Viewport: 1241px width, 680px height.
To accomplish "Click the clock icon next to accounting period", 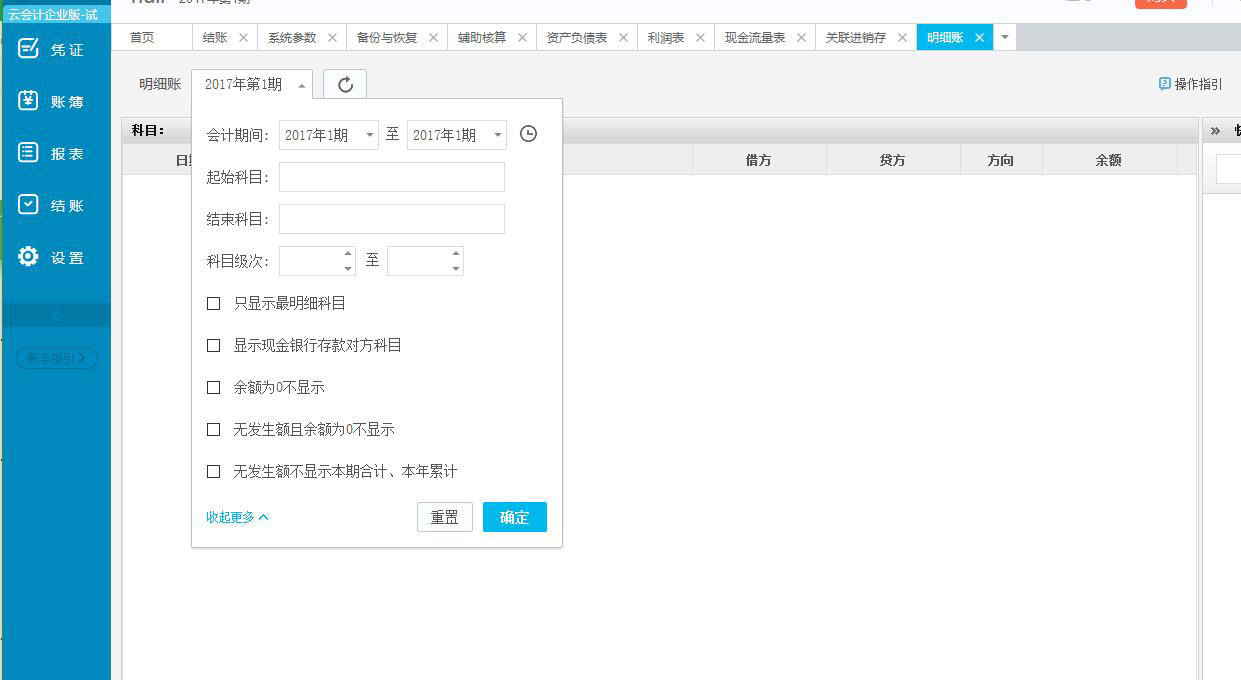I will tap(529, 134).
